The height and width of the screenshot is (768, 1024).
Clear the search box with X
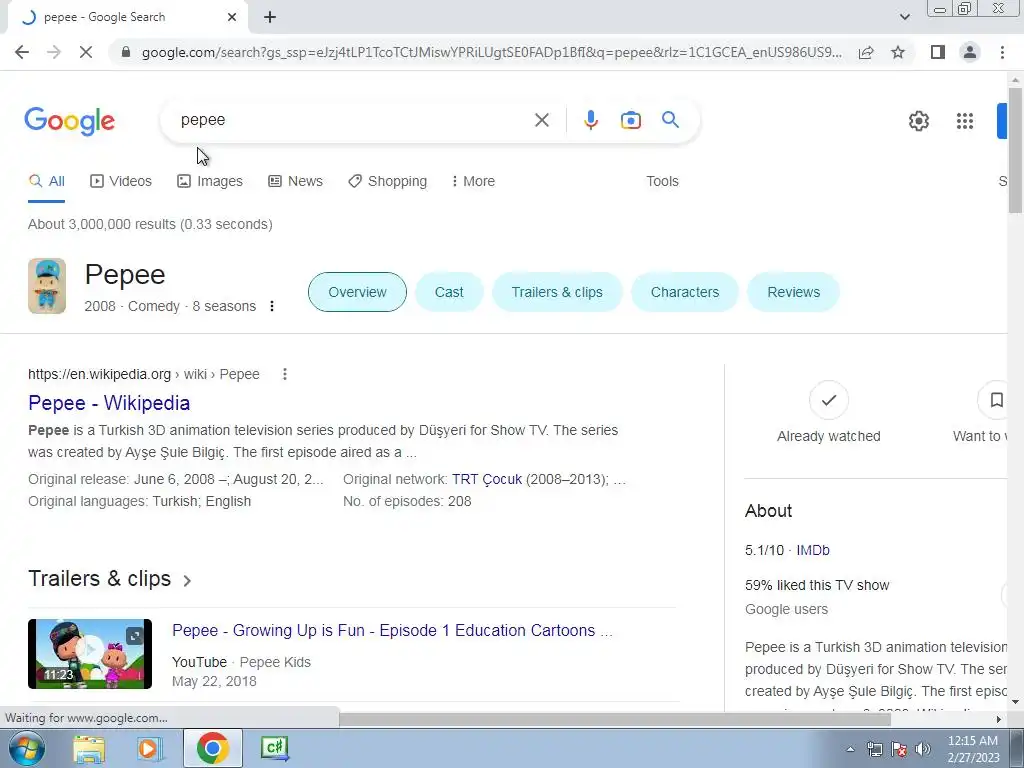pos(541,120)
